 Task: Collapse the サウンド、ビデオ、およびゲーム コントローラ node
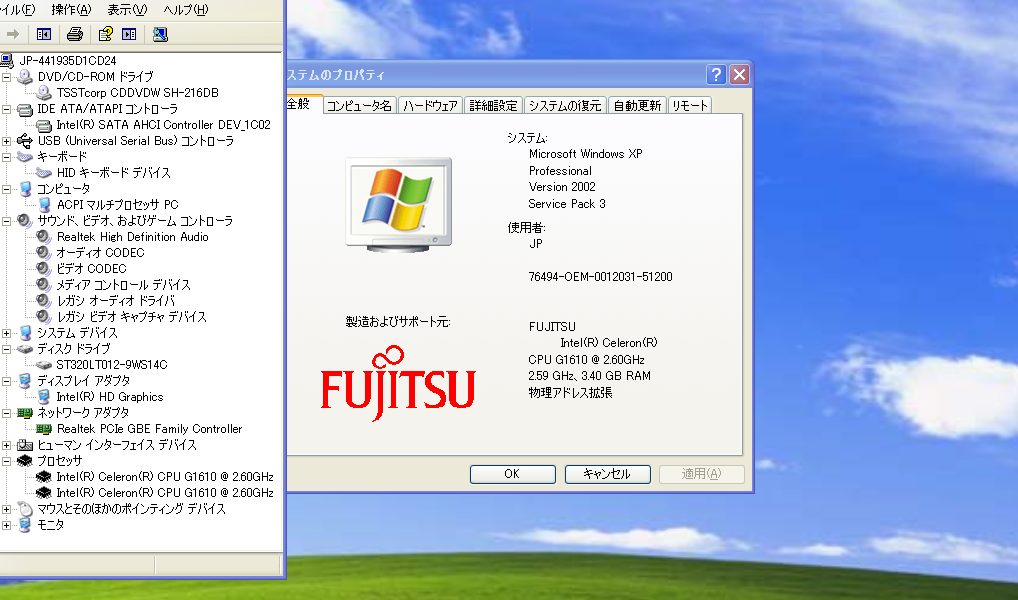point(6,221)
